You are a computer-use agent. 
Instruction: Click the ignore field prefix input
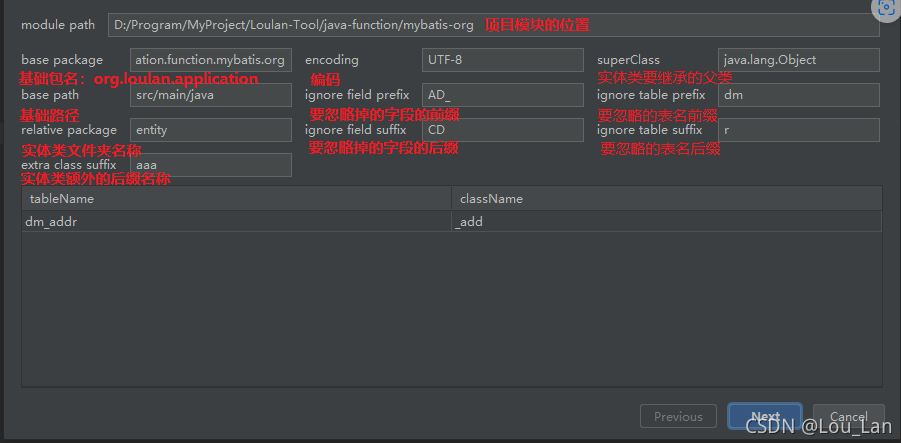[x=502, y=95]
